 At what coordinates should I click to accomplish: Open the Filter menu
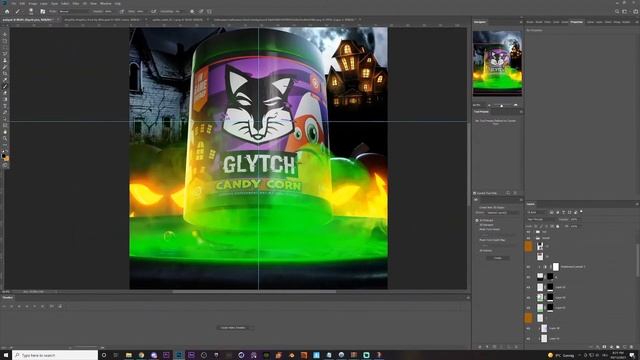(x=76, y=3)
